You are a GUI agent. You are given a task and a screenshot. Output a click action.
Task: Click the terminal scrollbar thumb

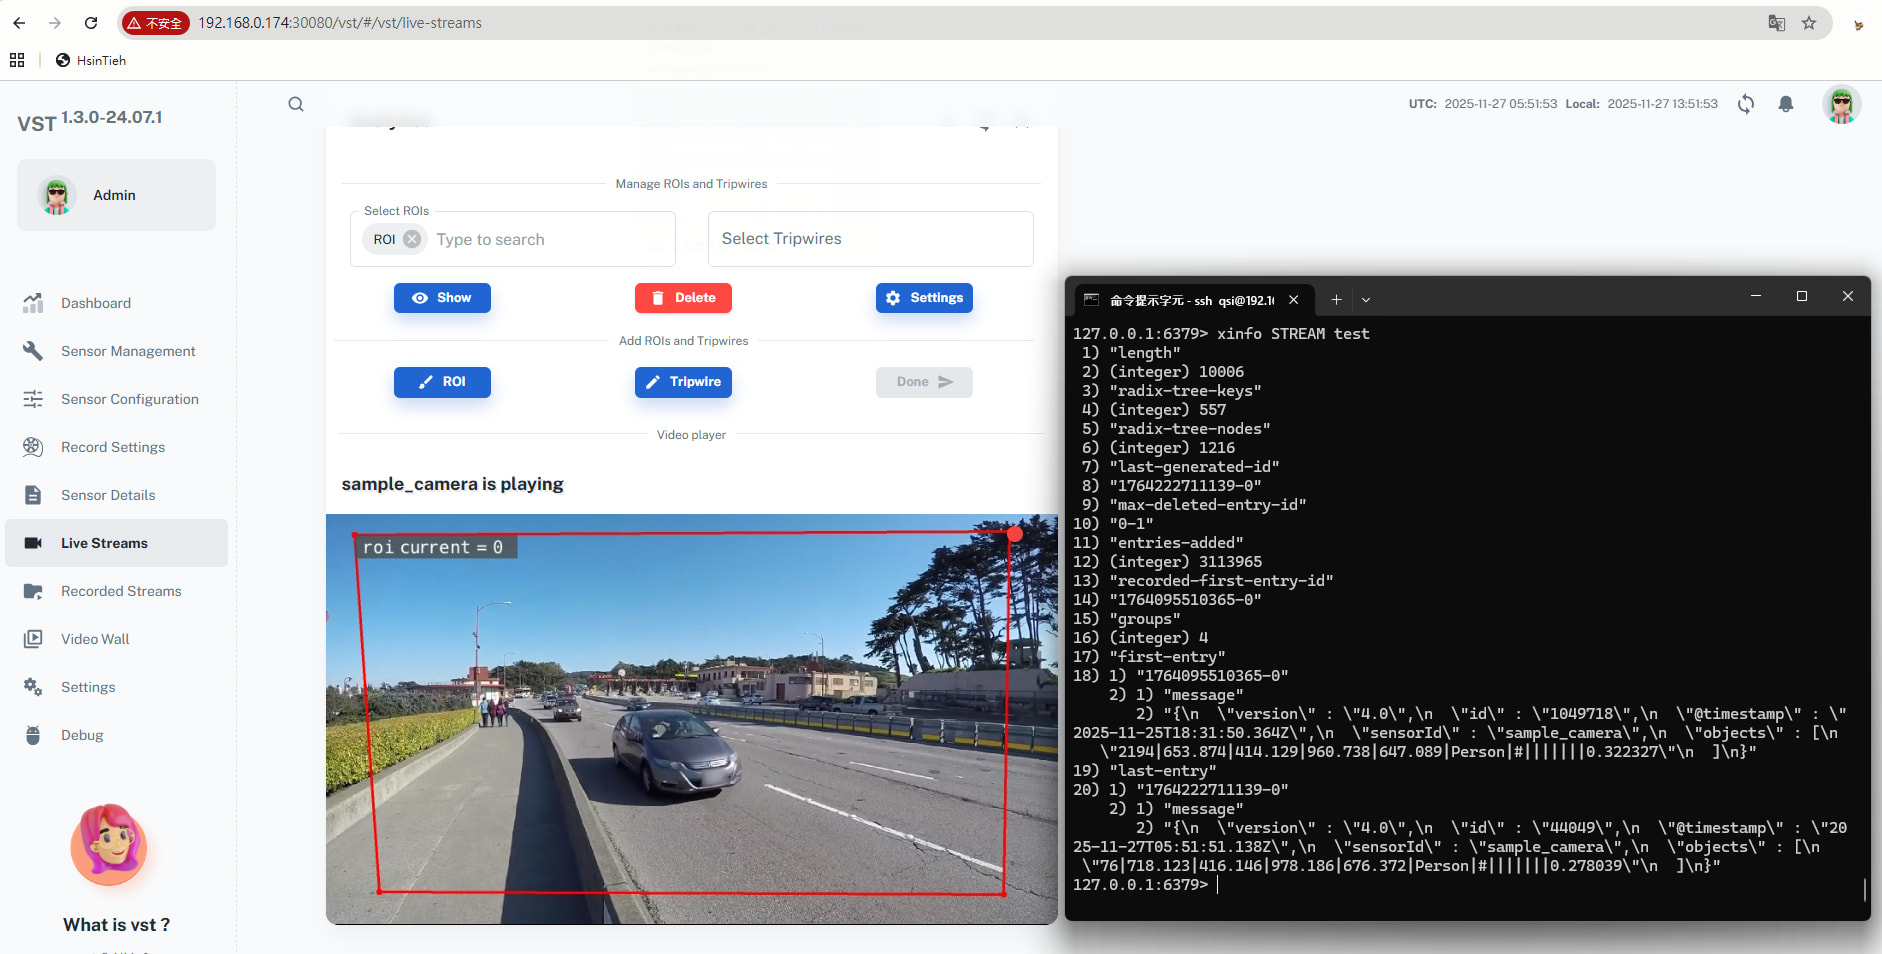[x=1865, y=890]
